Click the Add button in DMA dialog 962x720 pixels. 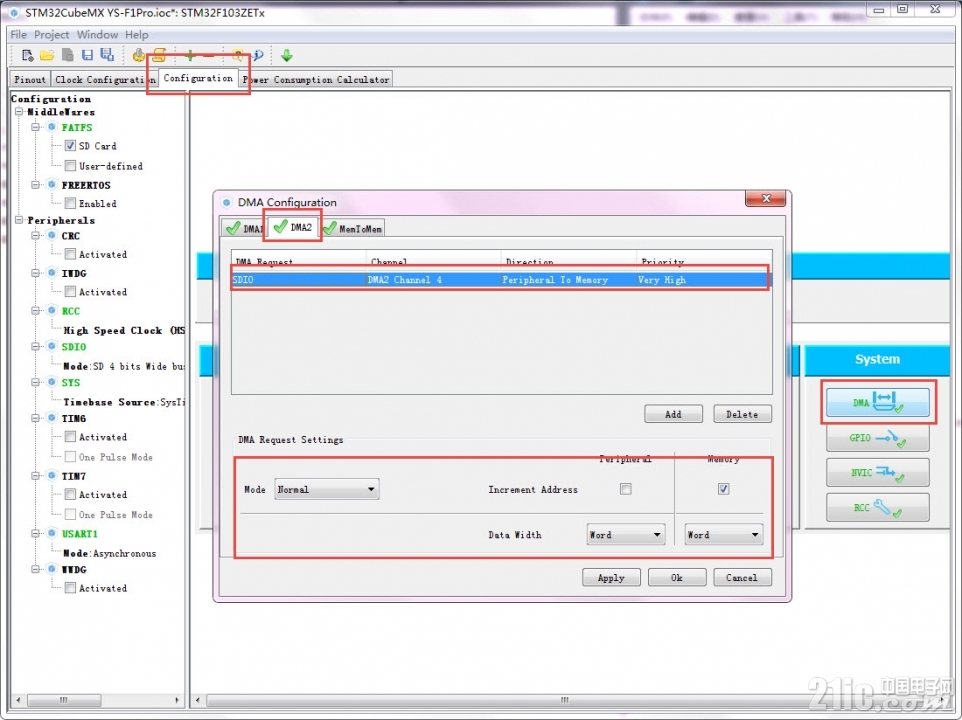point(673,414)
